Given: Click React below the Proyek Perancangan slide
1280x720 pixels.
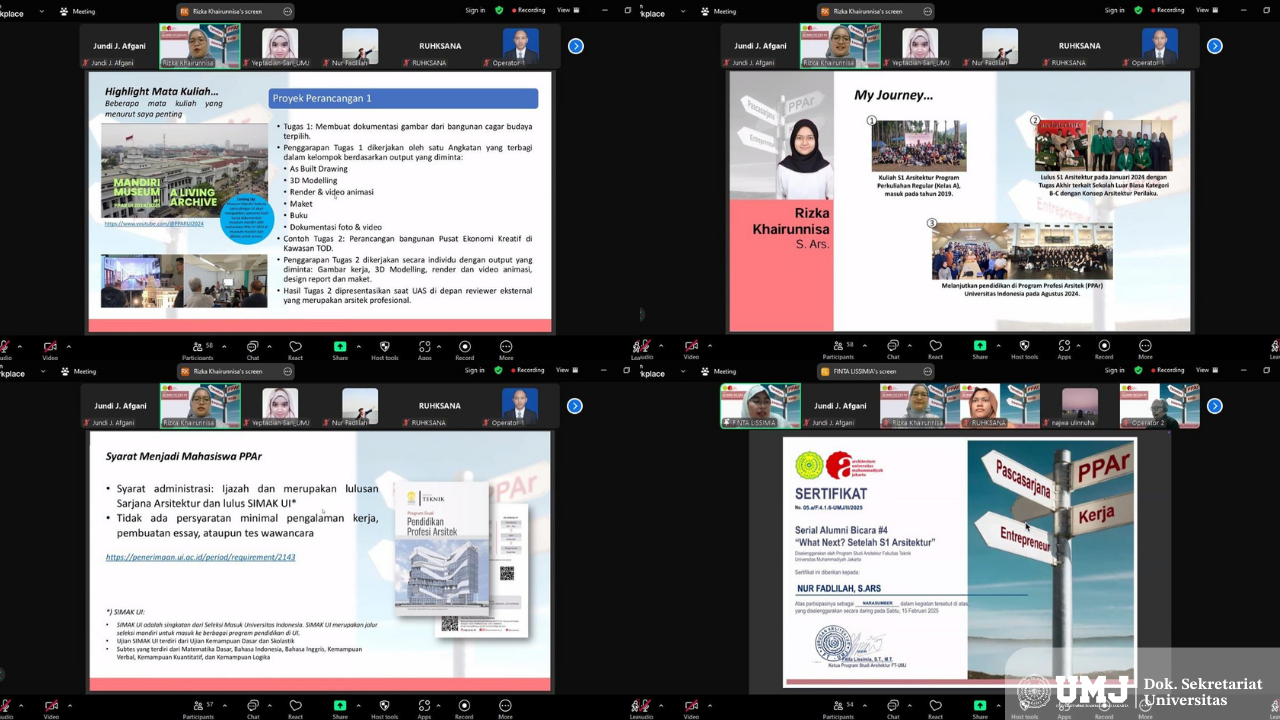Looking at the screenshot, I should pyautogui.click(x=295, y=350).
